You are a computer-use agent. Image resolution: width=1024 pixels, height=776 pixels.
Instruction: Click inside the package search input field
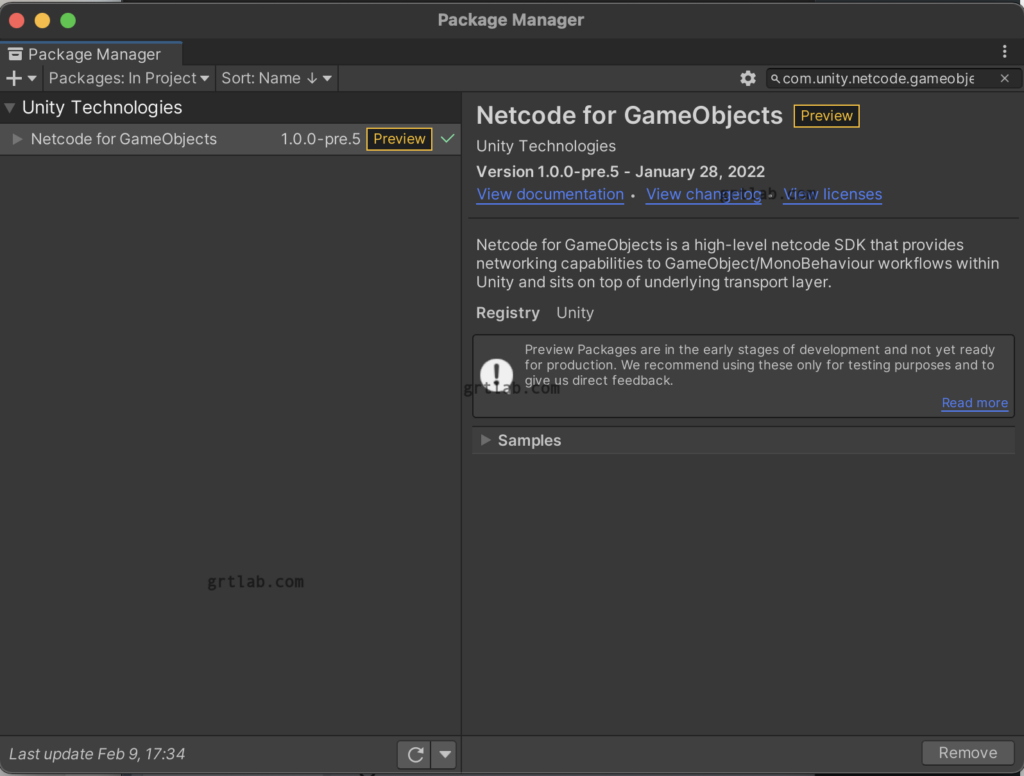coord(880,78)
